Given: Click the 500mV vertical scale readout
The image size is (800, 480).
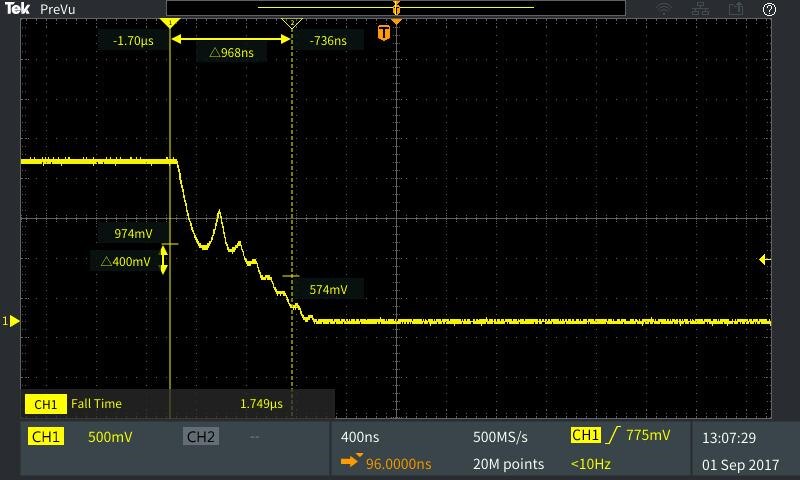Looking at the screenshot, I should [x=110, y=437].
